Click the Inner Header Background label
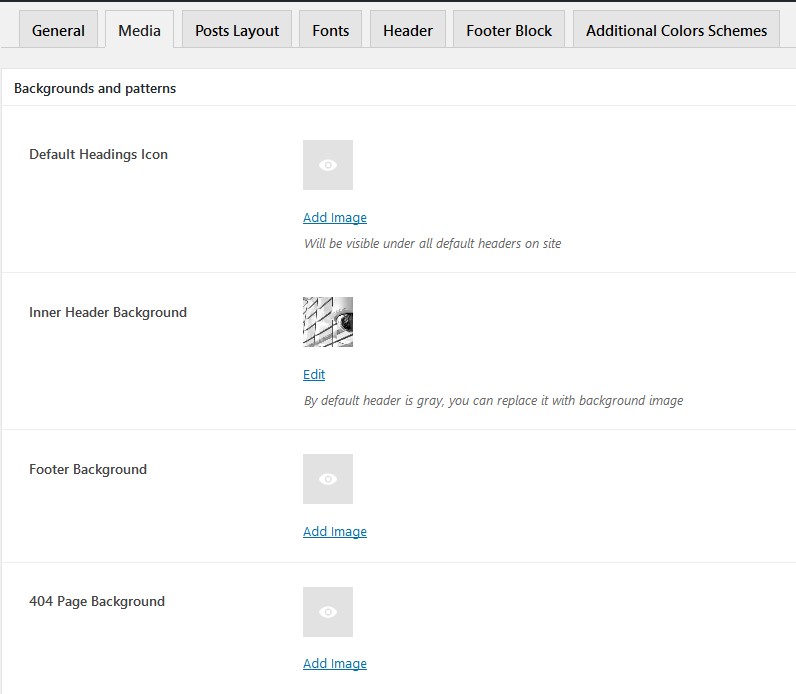Screen dimensions: 796x694 [x=108, y=312]
